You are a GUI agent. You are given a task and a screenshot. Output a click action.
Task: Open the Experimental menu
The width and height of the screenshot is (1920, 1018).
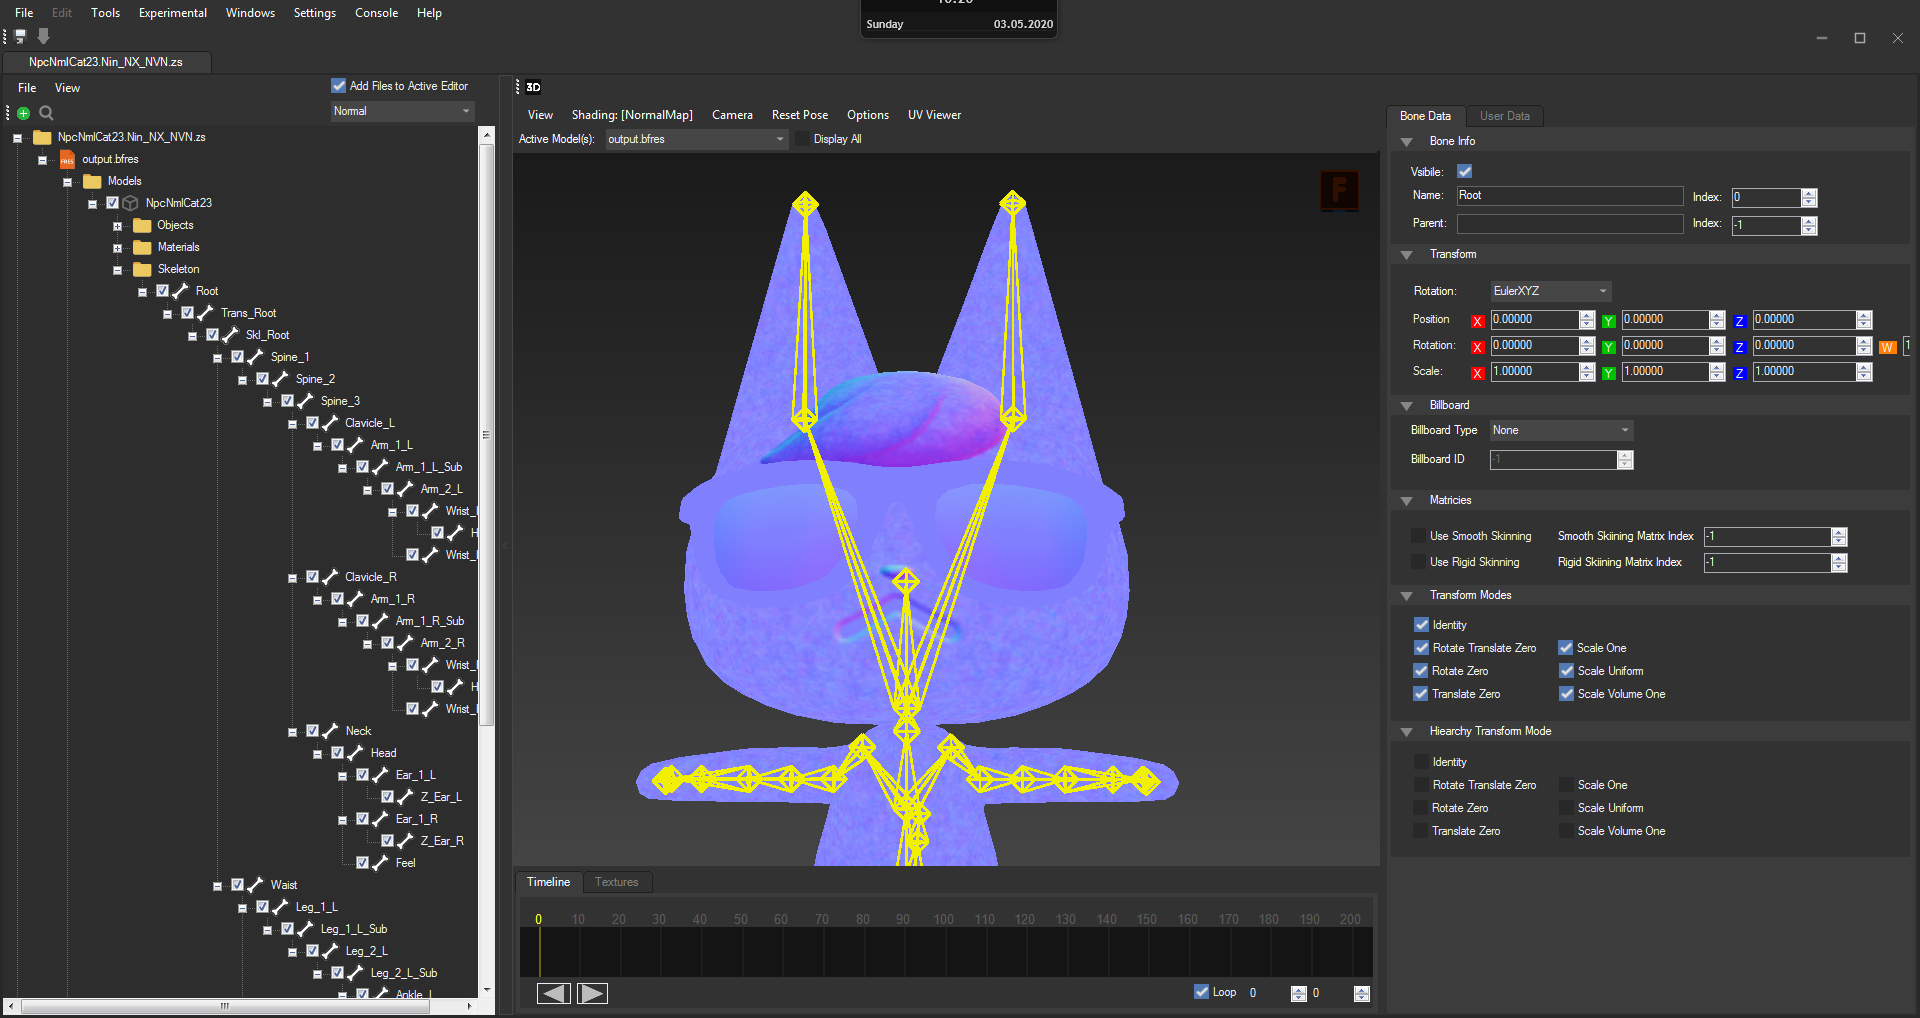173,13
